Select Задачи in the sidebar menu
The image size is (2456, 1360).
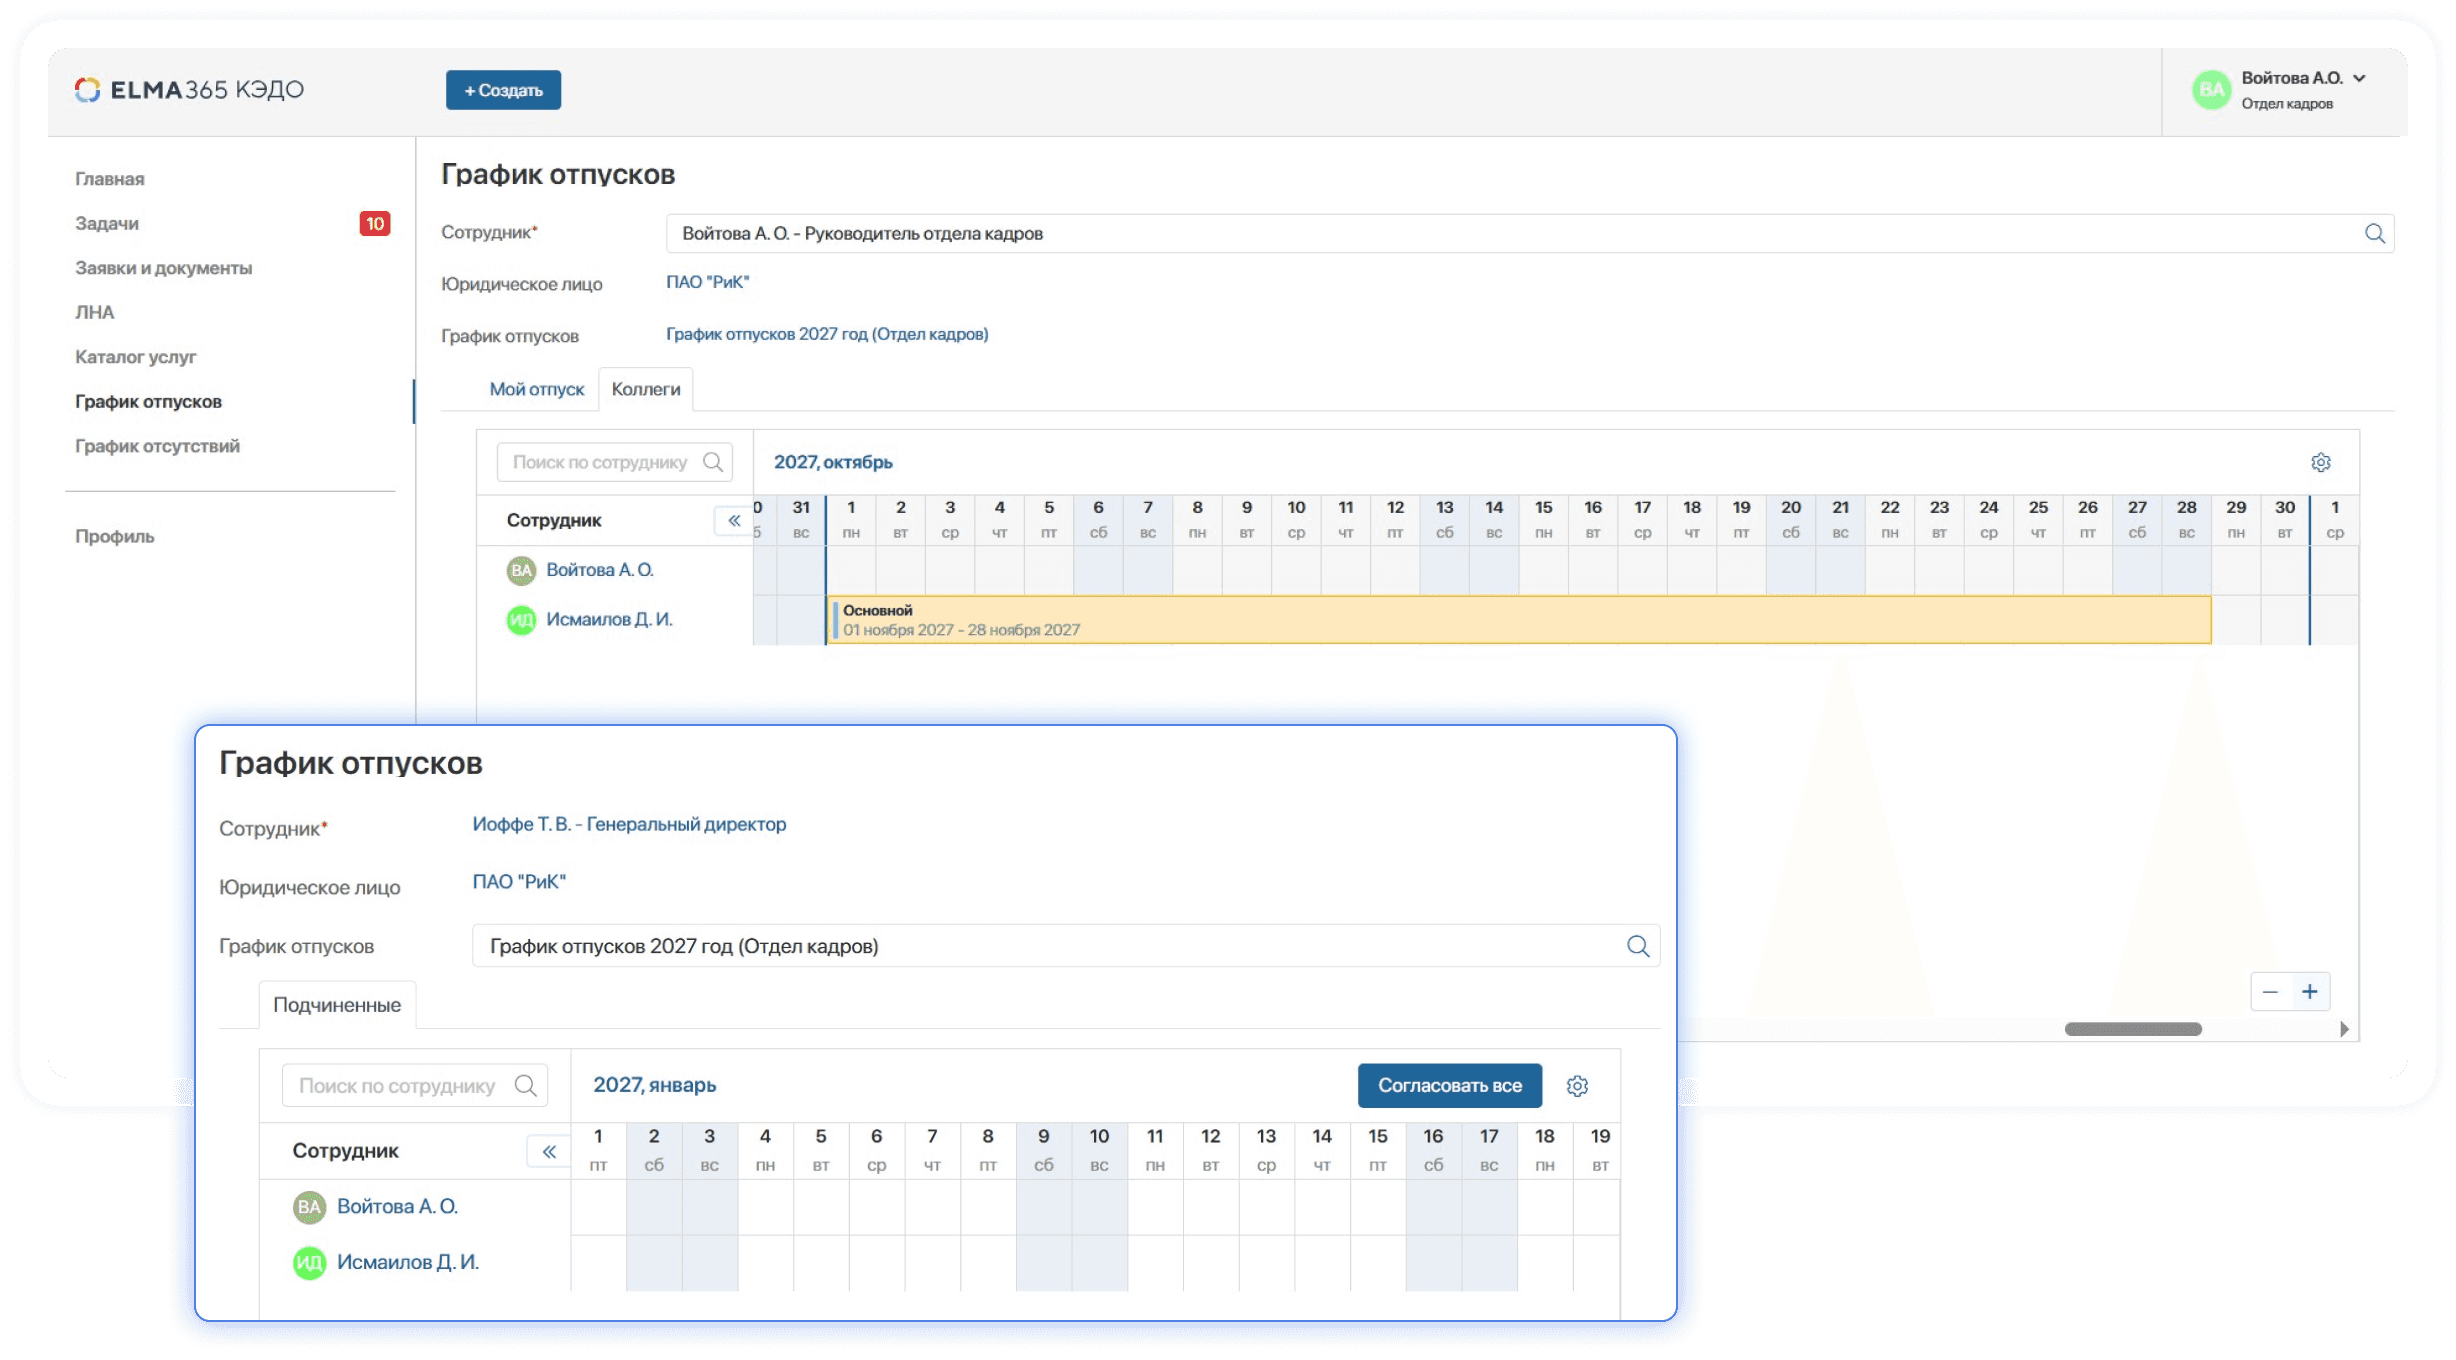[106, 223]
